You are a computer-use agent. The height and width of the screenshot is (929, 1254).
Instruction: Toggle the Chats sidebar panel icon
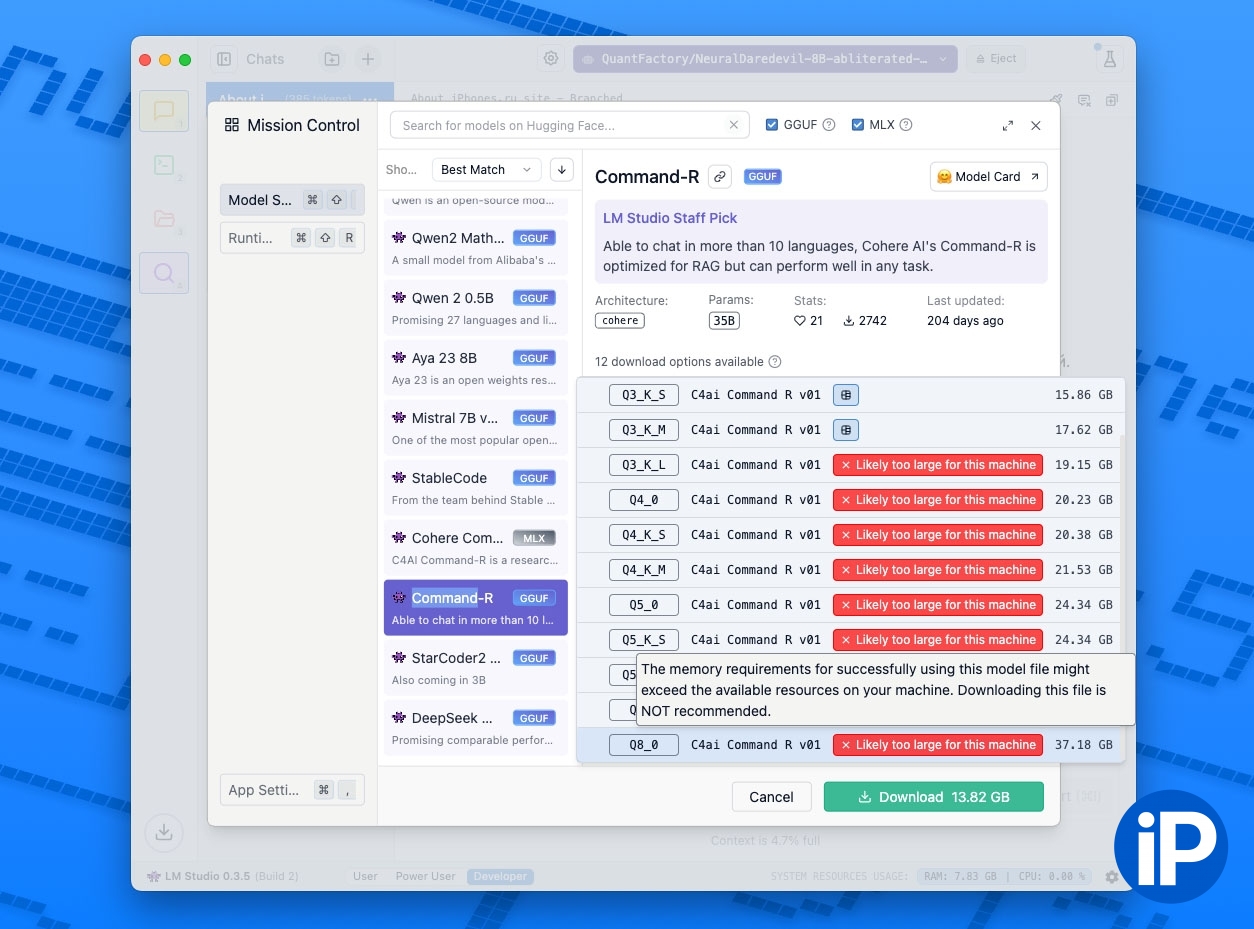(224, 59)
